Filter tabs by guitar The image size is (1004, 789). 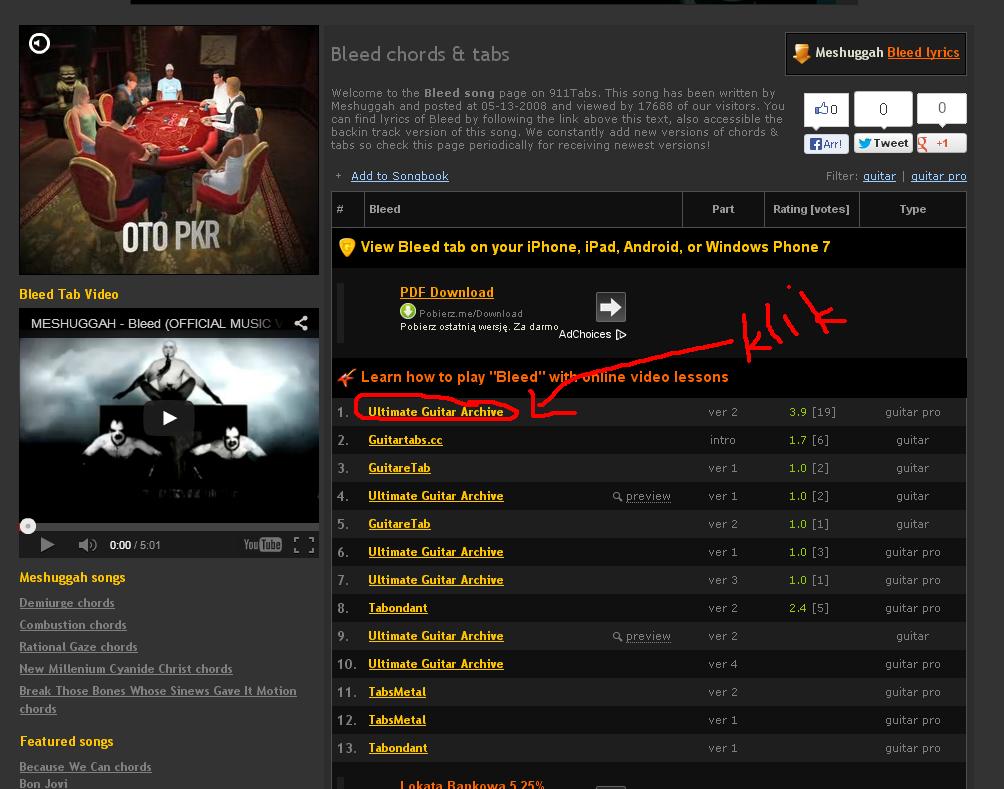pyautogui.click(x=879, y=176)
